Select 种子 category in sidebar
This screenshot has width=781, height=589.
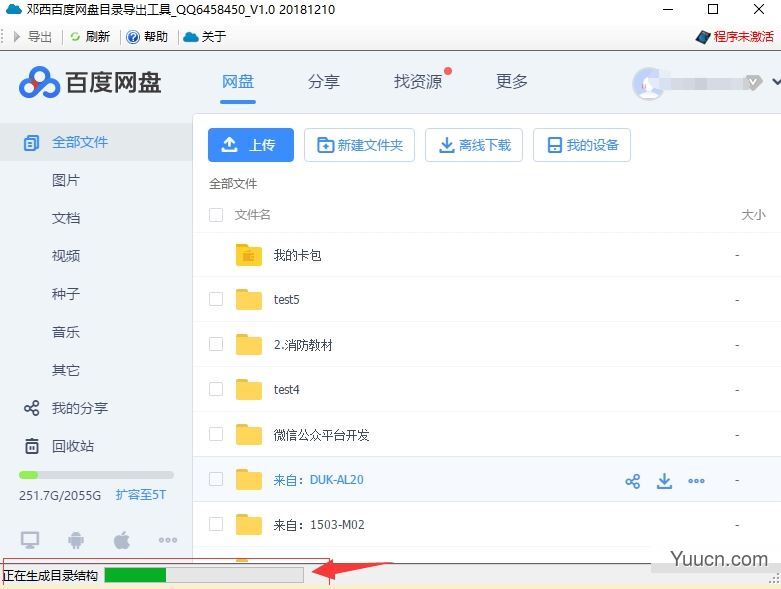point(66,294)
